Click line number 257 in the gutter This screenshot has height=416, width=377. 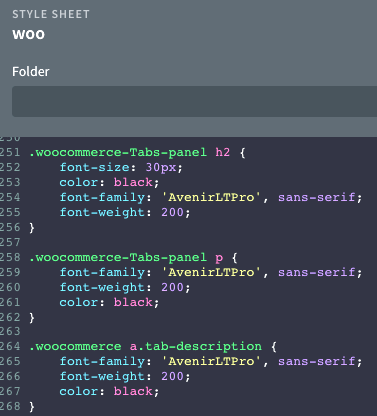click(10, 242)
